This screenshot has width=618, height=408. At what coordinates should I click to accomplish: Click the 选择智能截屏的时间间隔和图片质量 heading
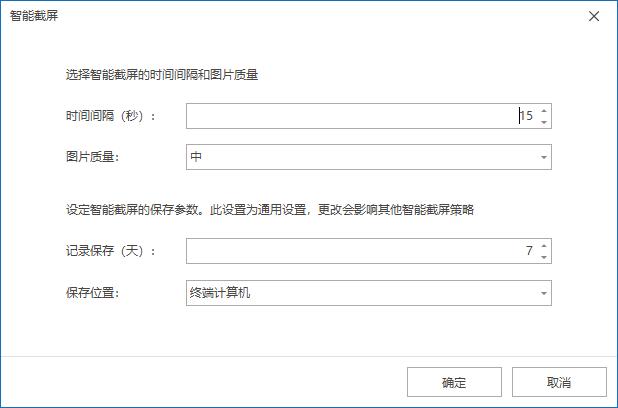point(163,75)
